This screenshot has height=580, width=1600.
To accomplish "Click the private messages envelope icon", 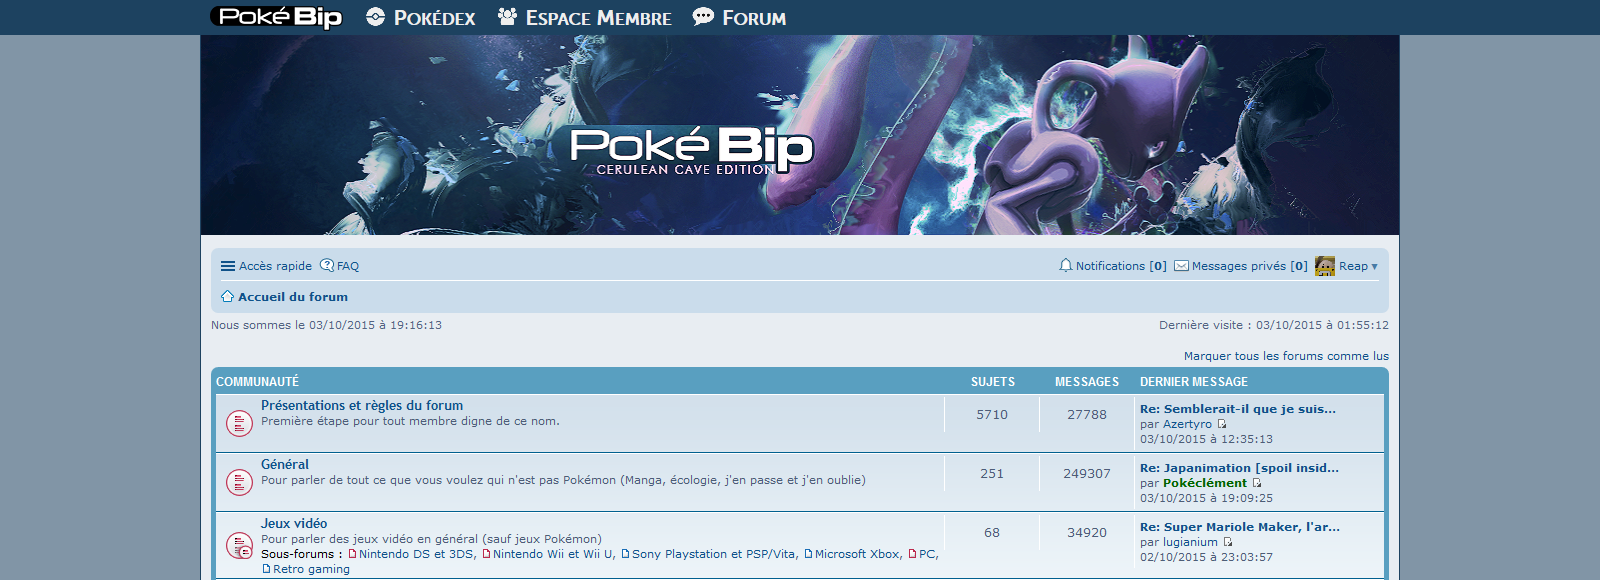I will coord(1181,266).
